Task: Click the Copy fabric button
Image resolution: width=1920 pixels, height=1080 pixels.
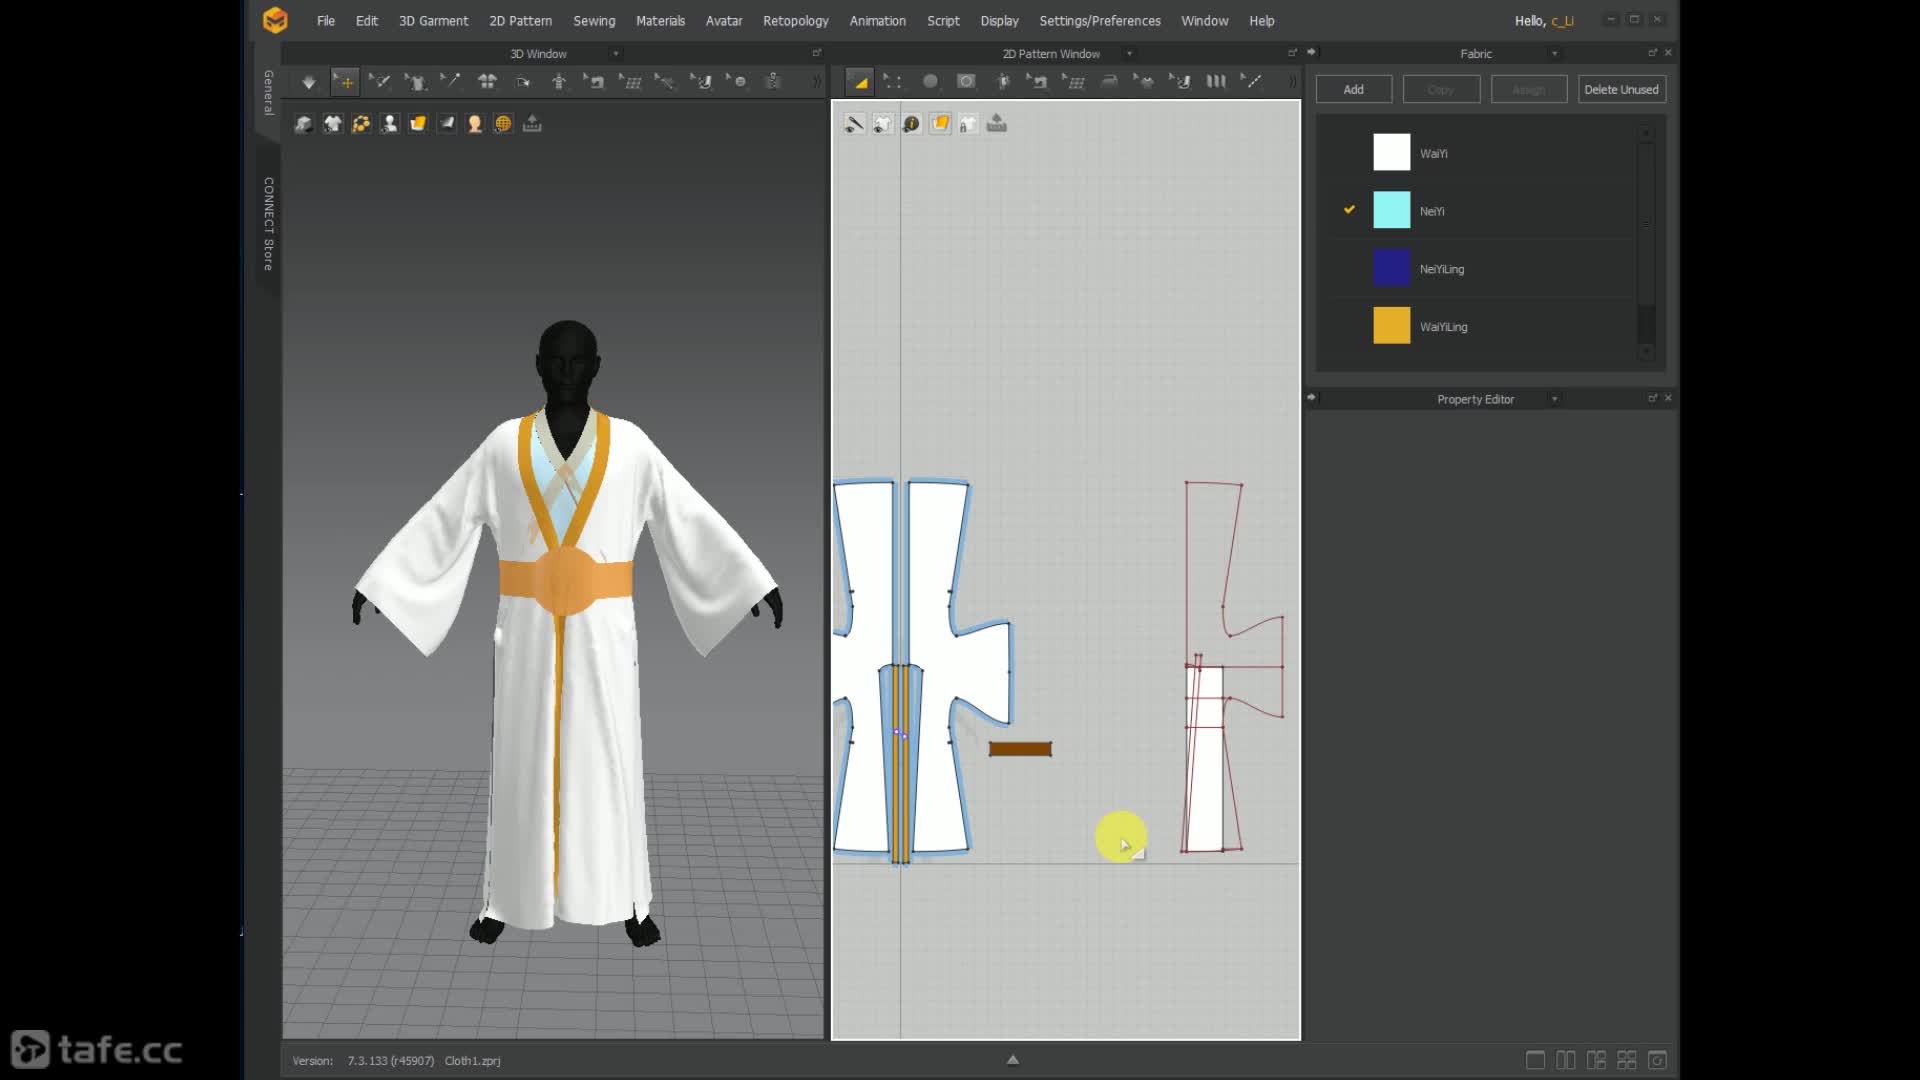Action: [x=1441, y=90]
